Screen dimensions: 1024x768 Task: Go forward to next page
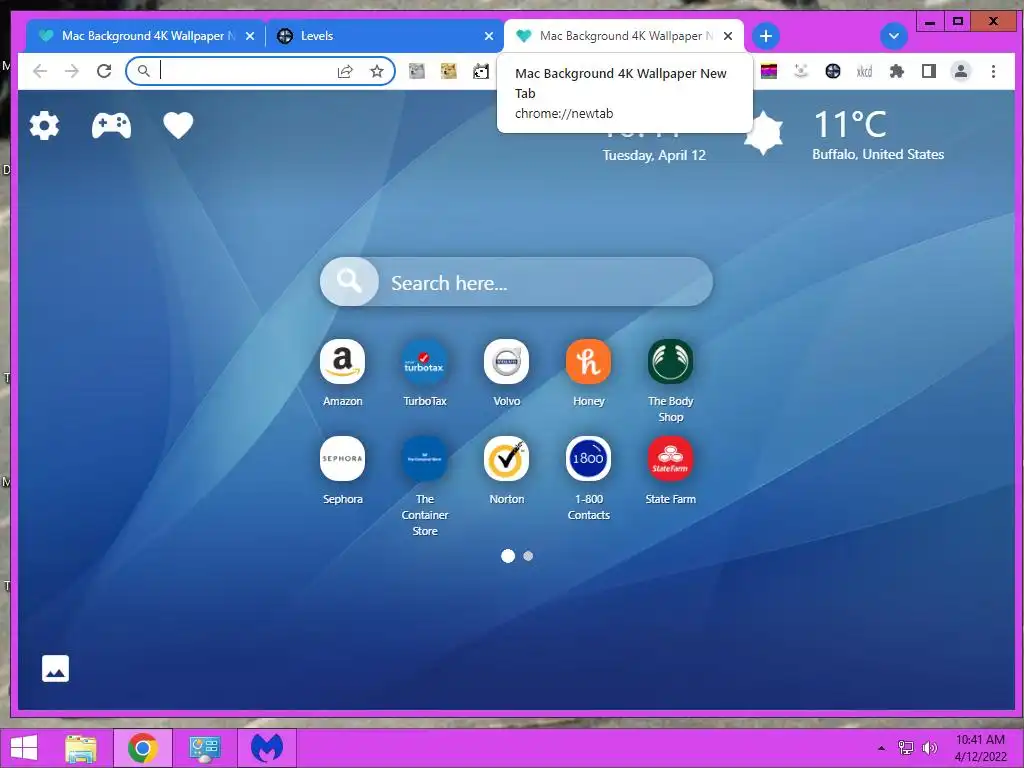pyautogui.click(x=72, y=71)
